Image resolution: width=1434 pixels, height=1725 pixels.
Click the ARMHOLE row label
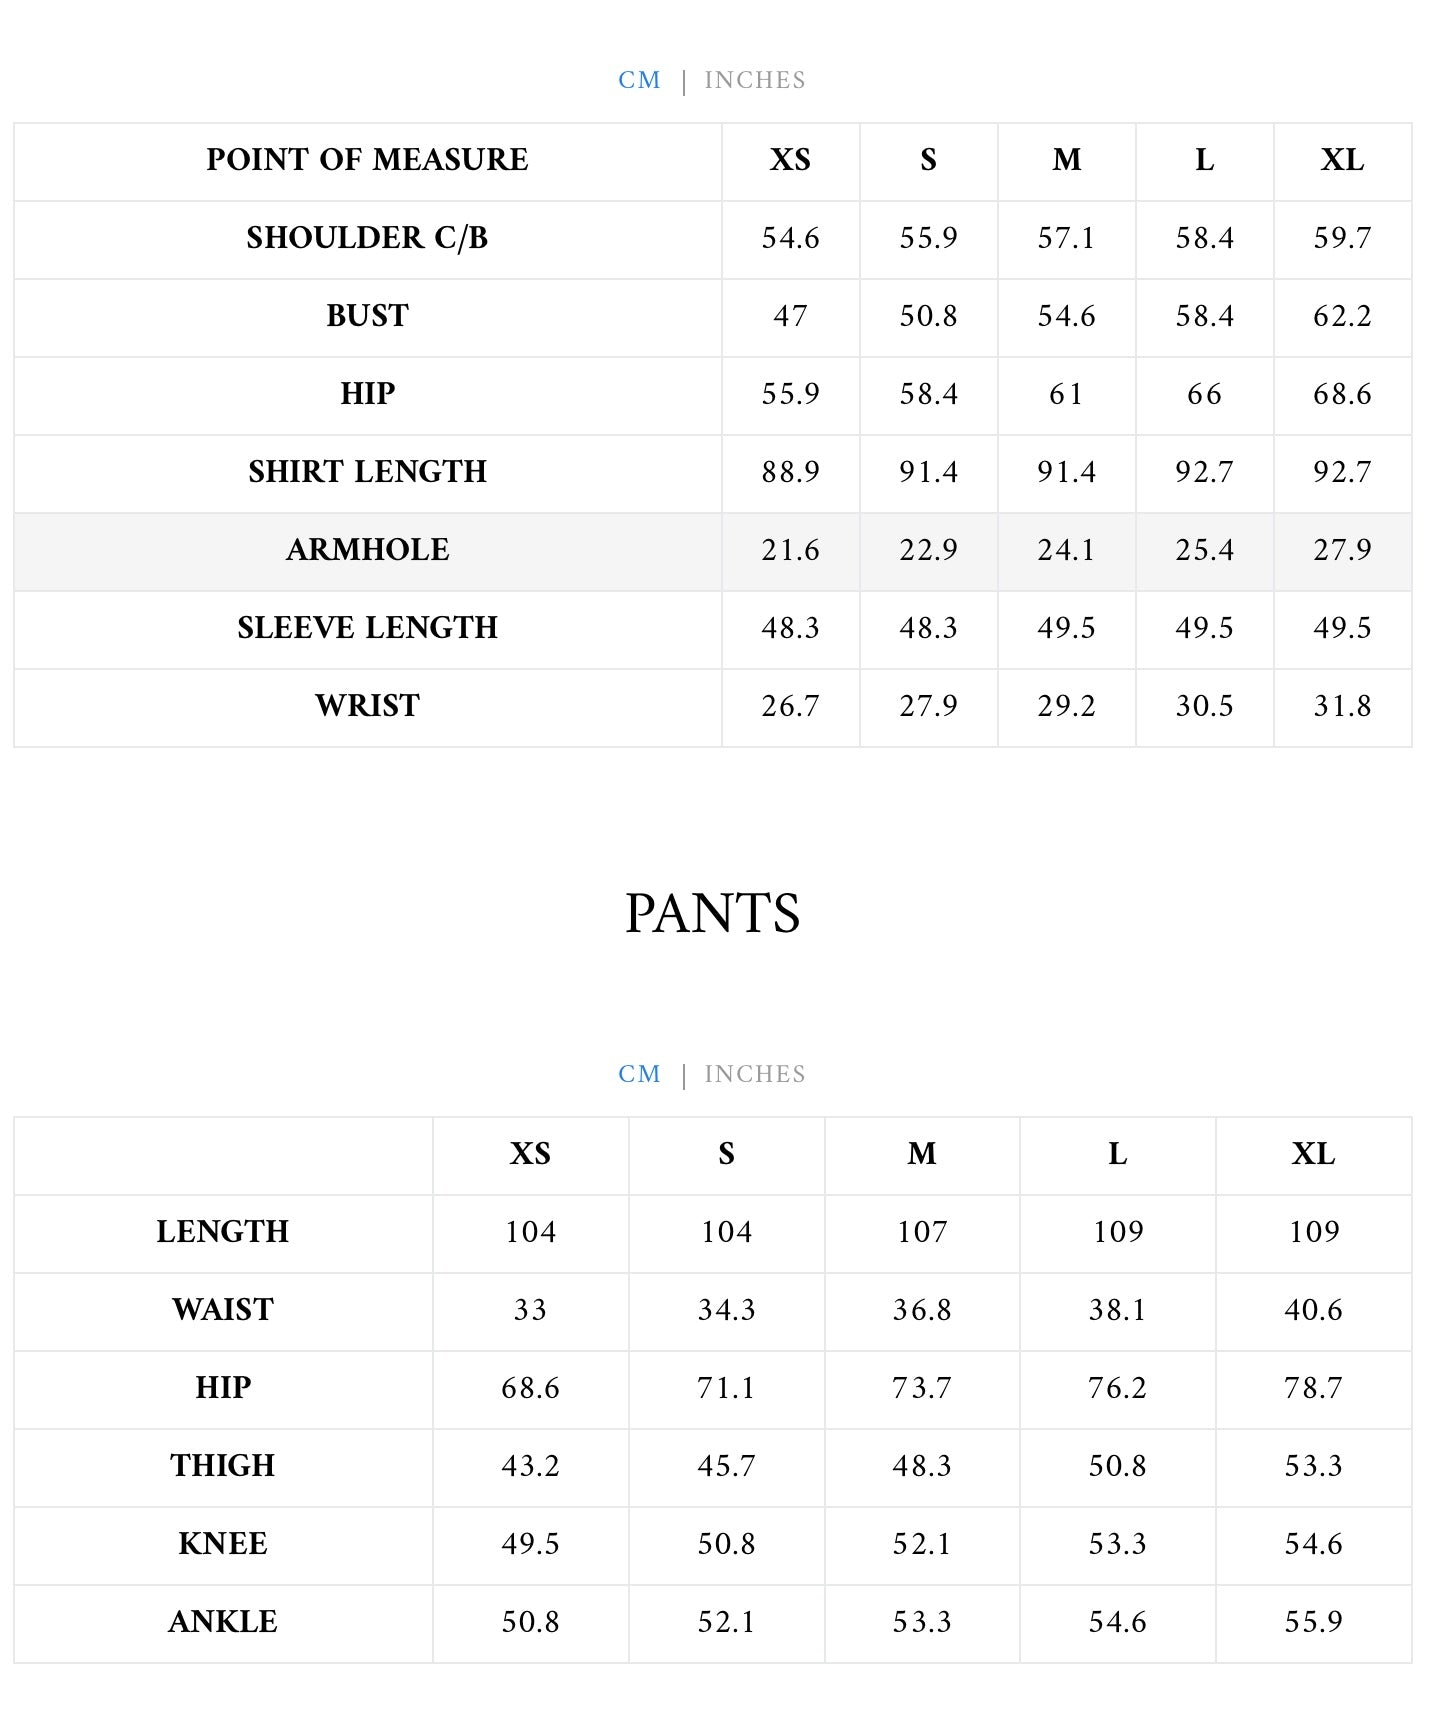click(x=368, y=550)
